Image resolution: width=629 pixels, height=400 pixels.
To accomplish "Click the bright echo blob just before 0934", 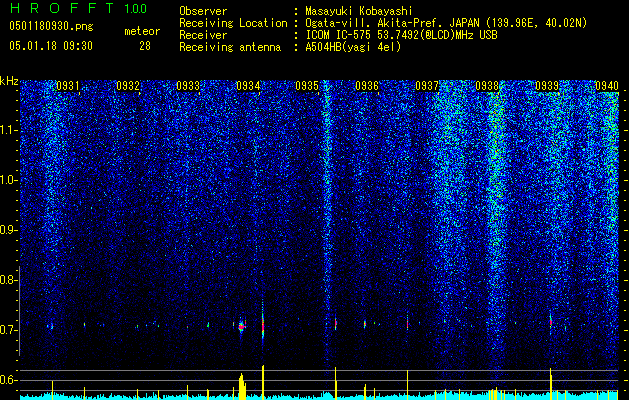I will pyautogui.click(x=241, y=327).
